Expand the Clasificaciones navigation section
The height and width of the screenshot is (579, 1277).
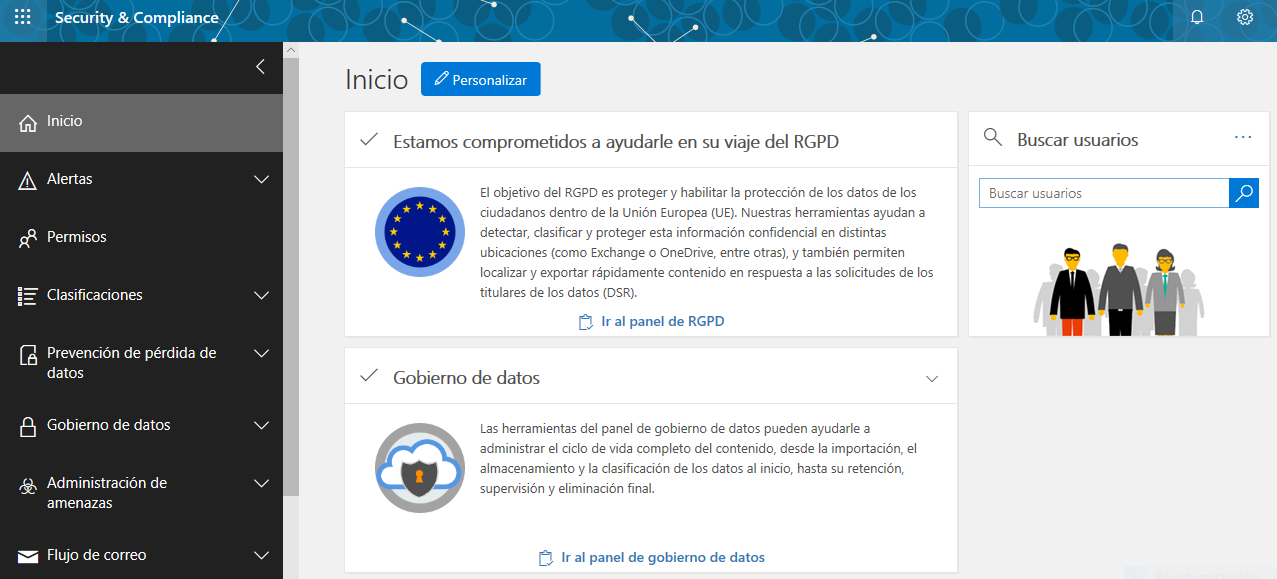261,296
